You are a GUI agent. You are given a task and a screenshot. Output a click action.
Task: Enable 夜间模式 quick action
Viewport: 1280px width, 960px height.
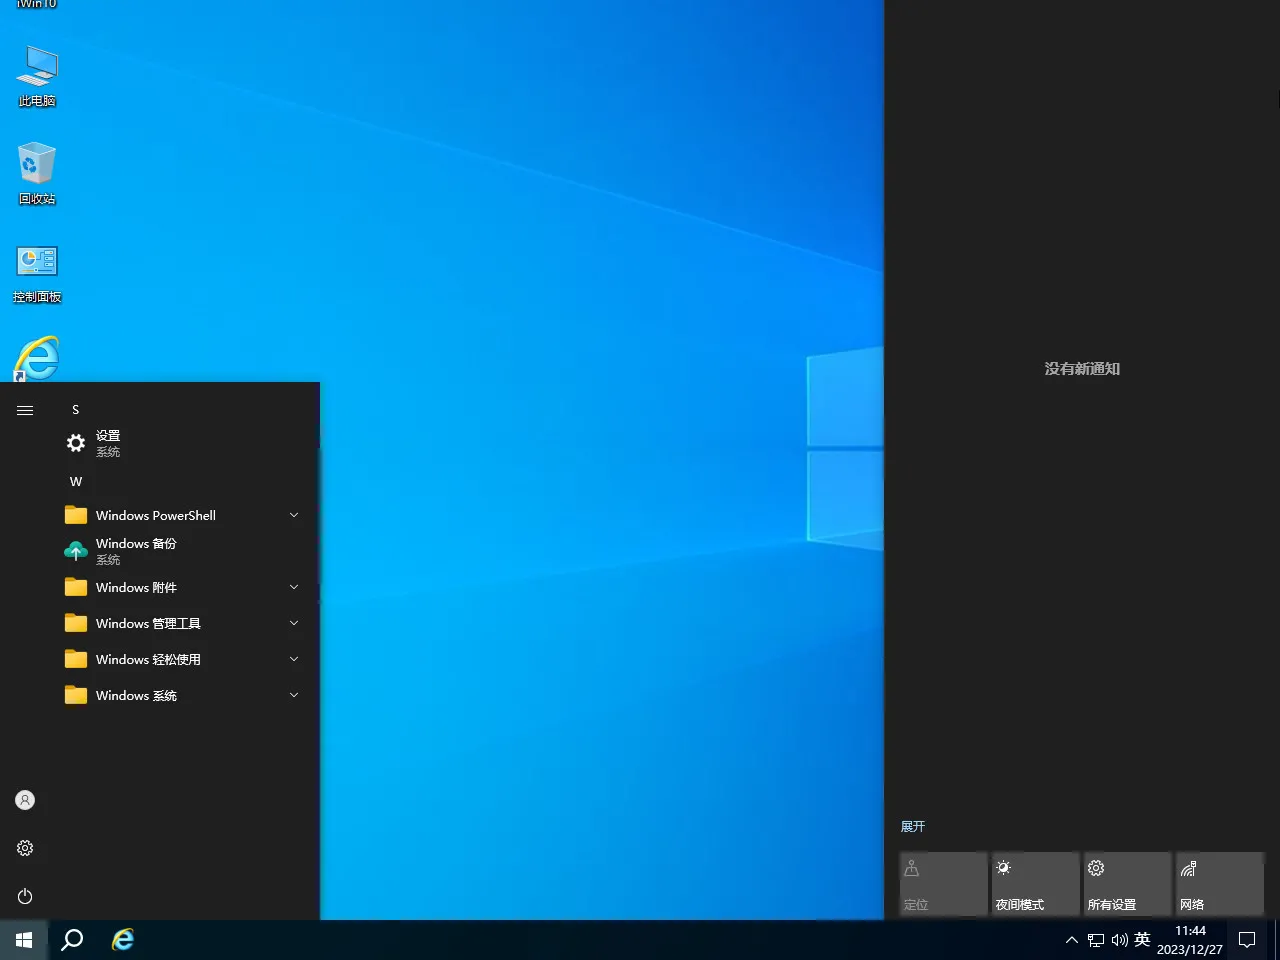(1035, 883)
